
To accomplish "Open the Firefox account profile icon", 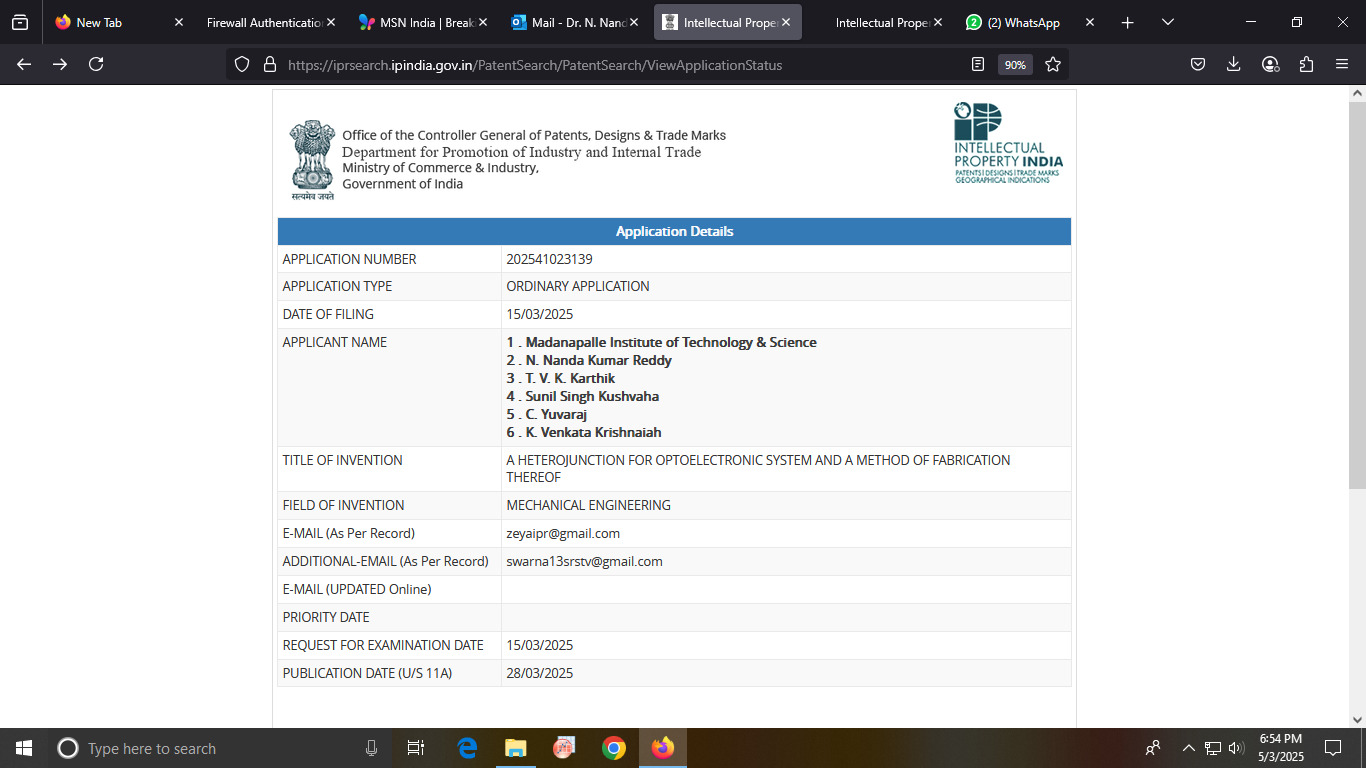I will [x=1270, y=64].
